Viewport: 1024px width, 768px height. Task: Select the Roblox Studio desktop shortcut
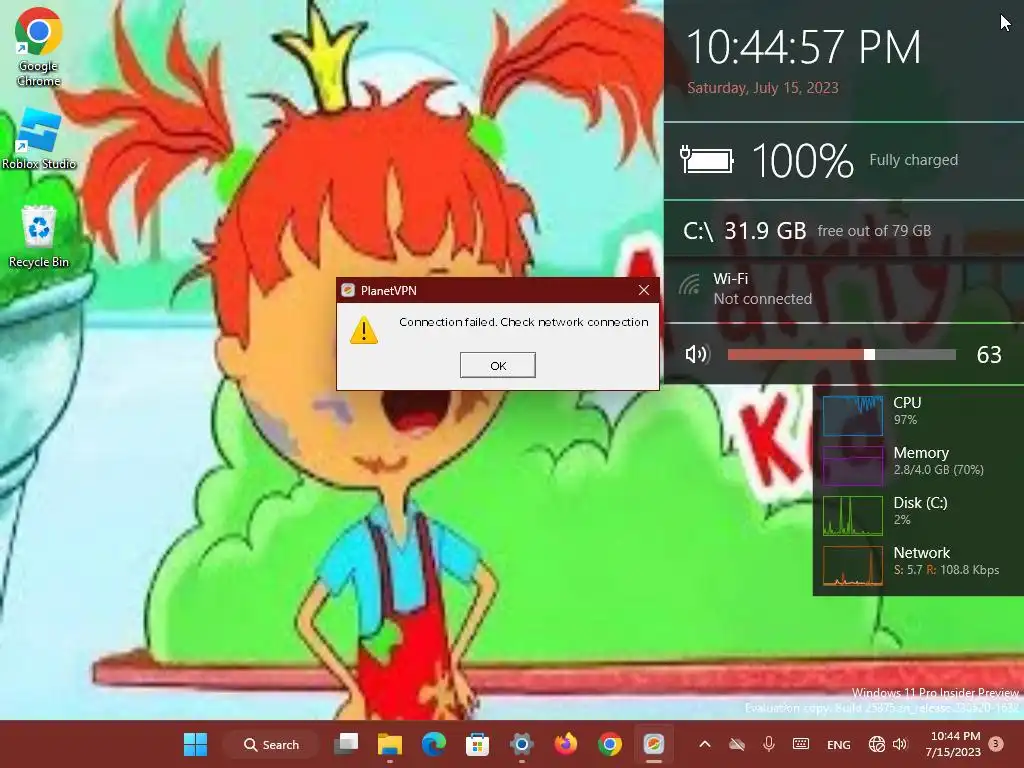pyautogui.click(x=39, y=138)
